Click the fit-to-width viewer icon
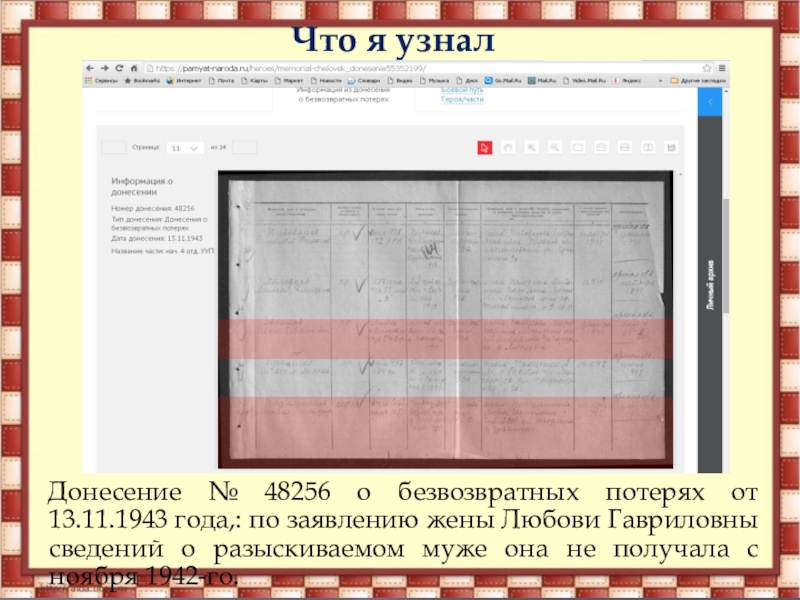The height and width of the screenshot is (600, 800). [624, 148]
